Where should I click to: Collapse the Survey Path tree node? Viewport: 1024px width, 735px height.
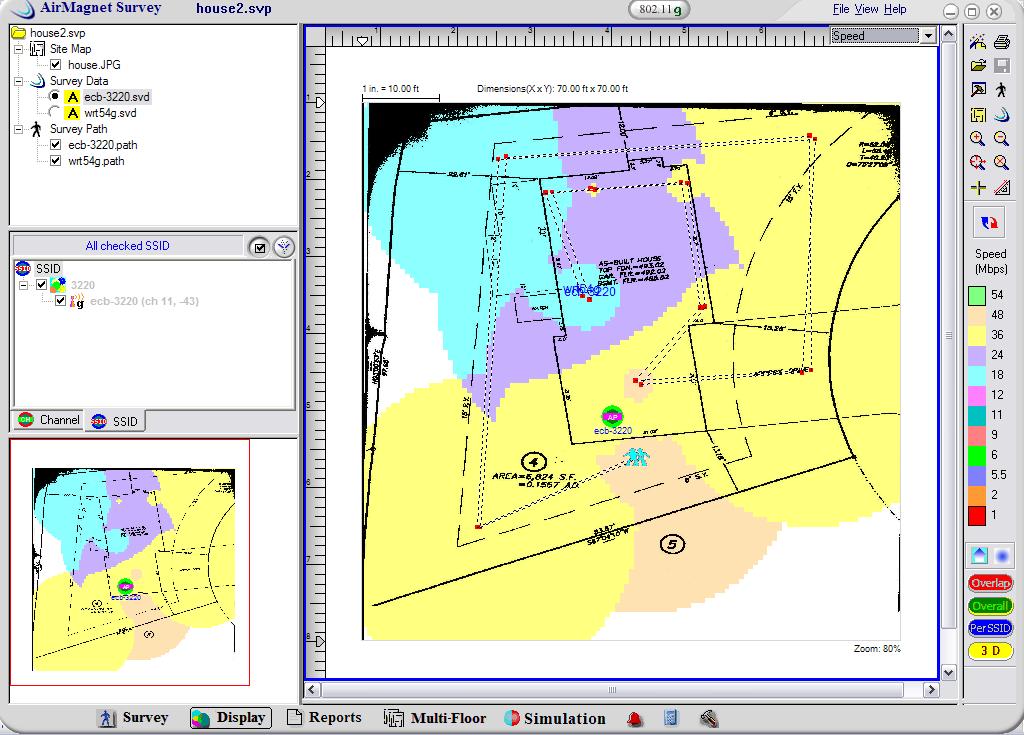19,129
